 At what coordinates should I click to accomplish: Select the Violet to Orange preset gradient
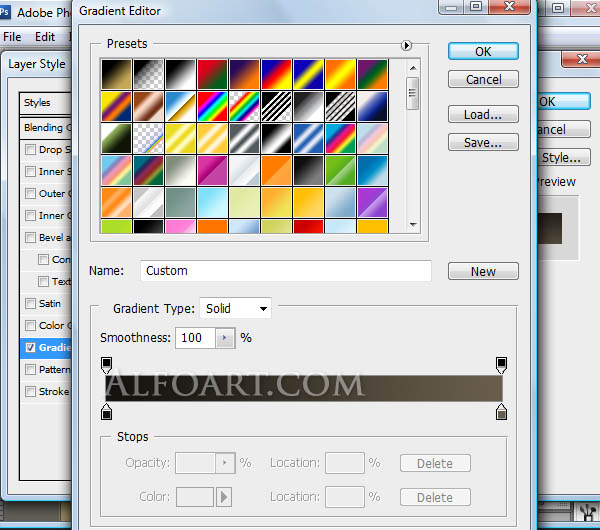coord(245,74)
